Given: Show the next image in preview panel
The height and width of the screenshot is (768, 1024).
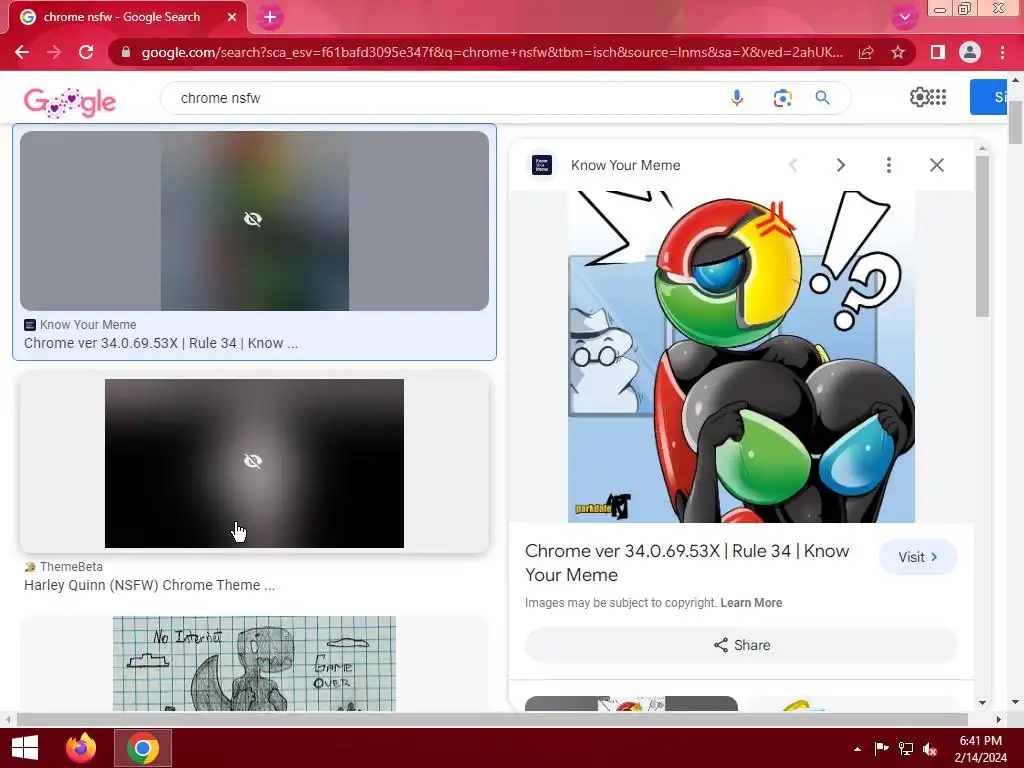Looking at the screenshot, I should pyautogui.click(x=841, y=165).
